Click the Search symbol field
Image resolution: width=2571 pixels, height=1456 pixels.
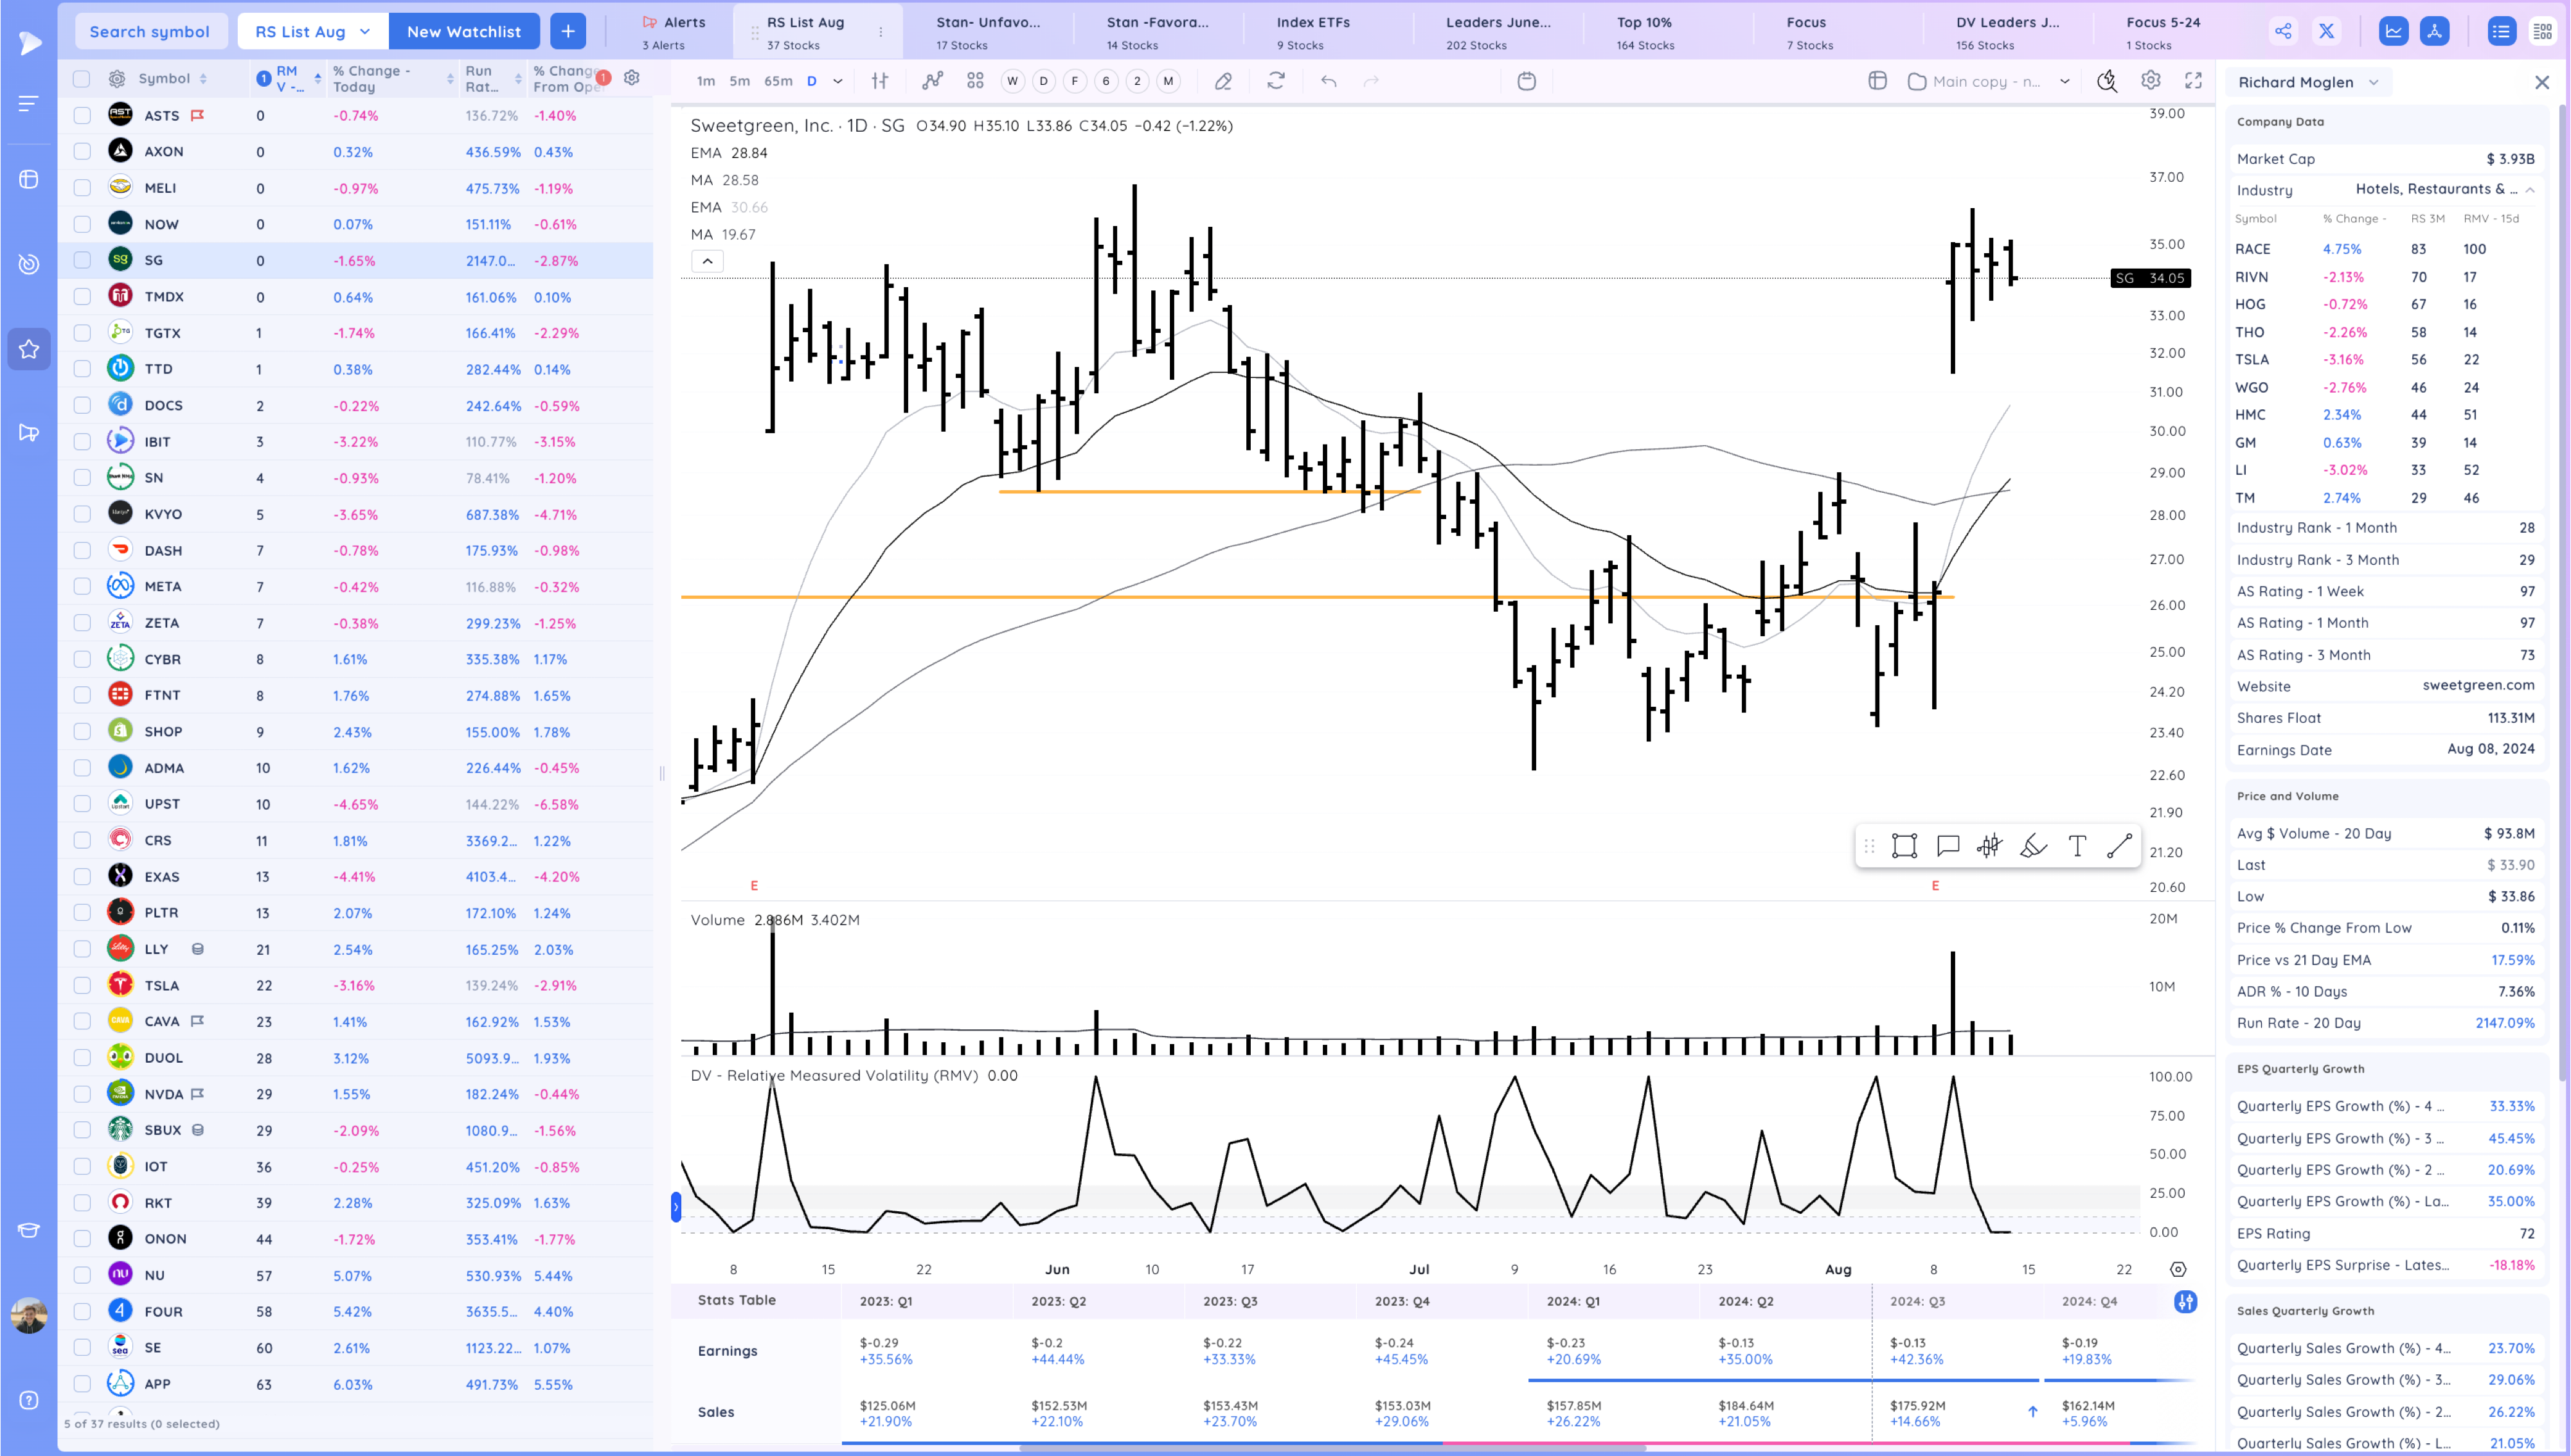click(x=150, y=31)
